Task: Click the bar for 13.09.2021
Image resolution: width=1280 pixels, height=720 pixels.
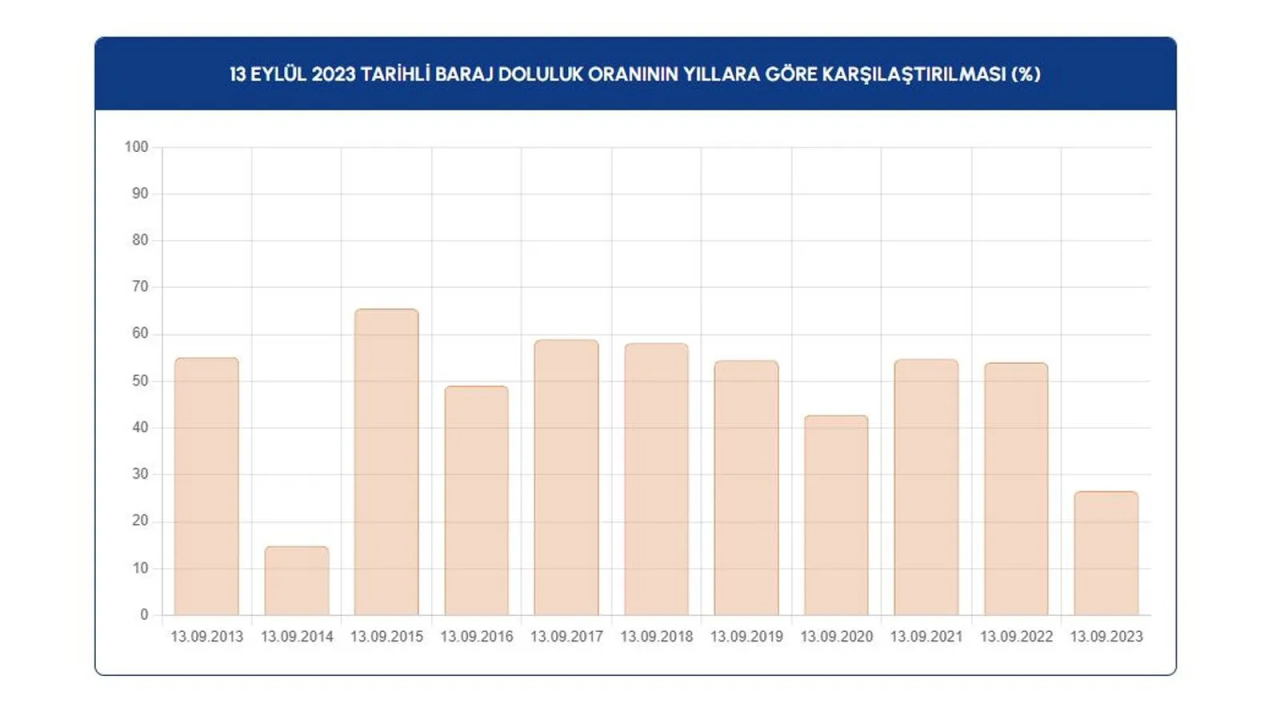Action: point(926,487)
